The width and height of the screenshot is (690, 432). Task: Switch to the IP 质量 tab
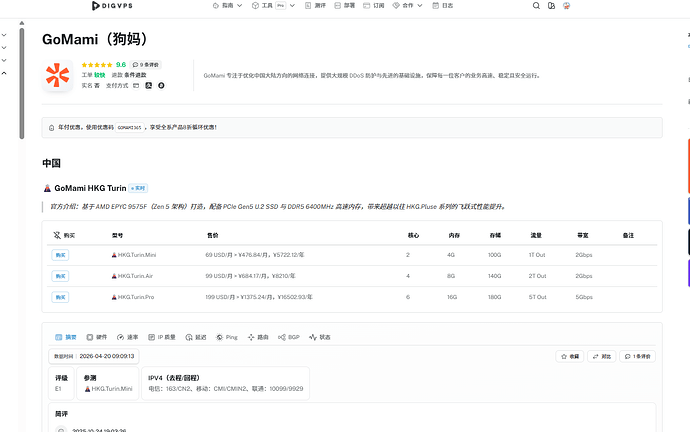coord(161,337)
